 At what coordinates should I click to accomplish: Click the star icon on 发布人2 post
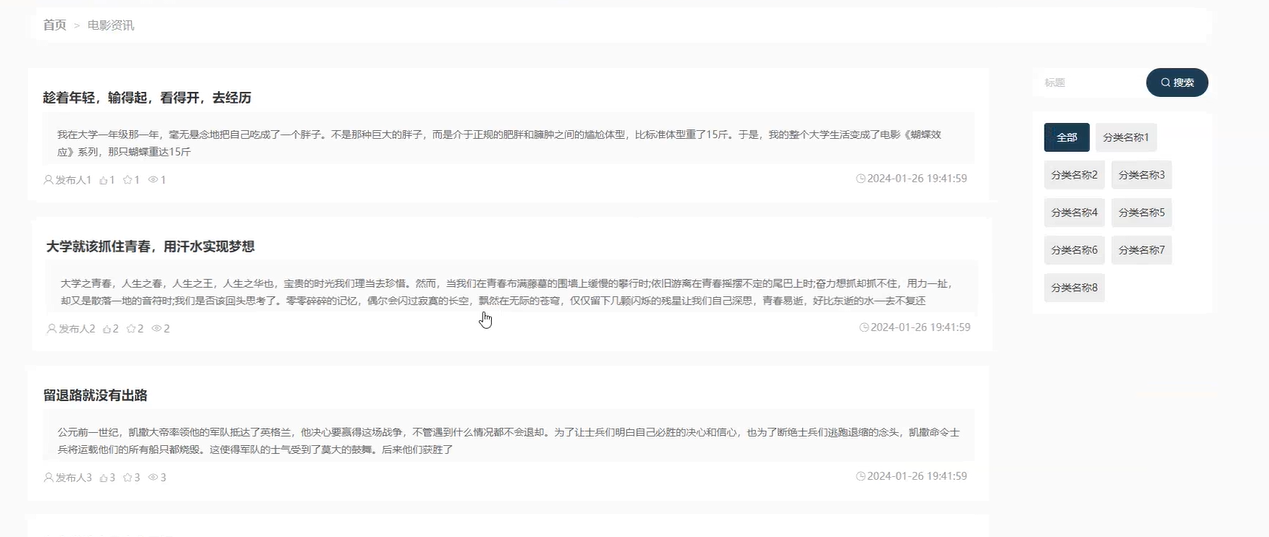click(x=131, y=329)
